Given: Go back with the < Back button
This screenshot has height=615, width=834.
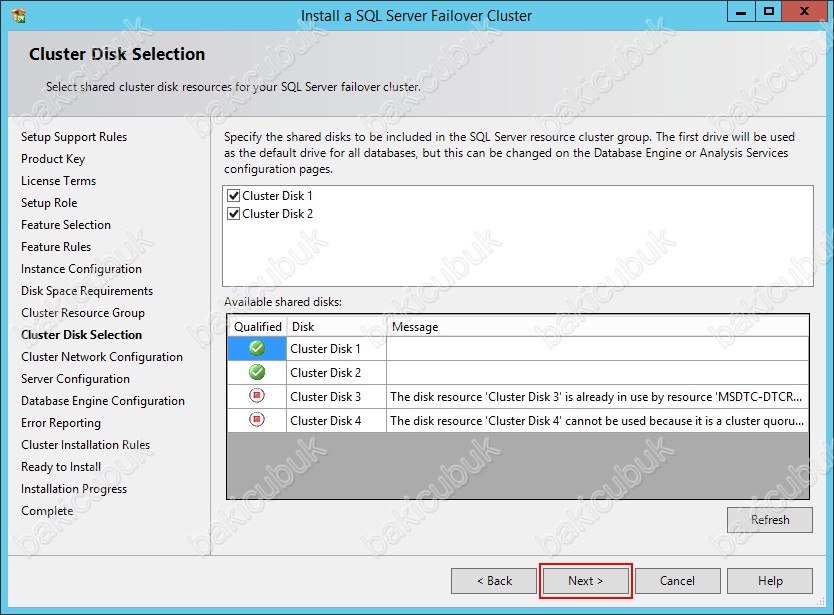Looking at the screenshot, I should tap(494, 580).
